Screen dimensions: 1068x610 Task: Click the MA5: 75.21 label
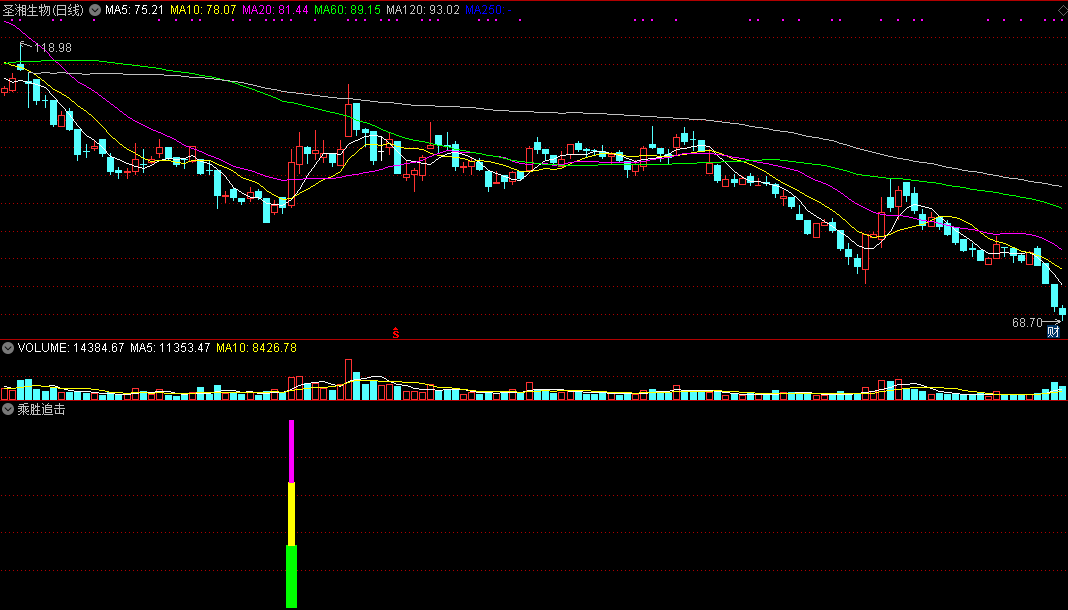pyautogui.click(x=134, y=10)
